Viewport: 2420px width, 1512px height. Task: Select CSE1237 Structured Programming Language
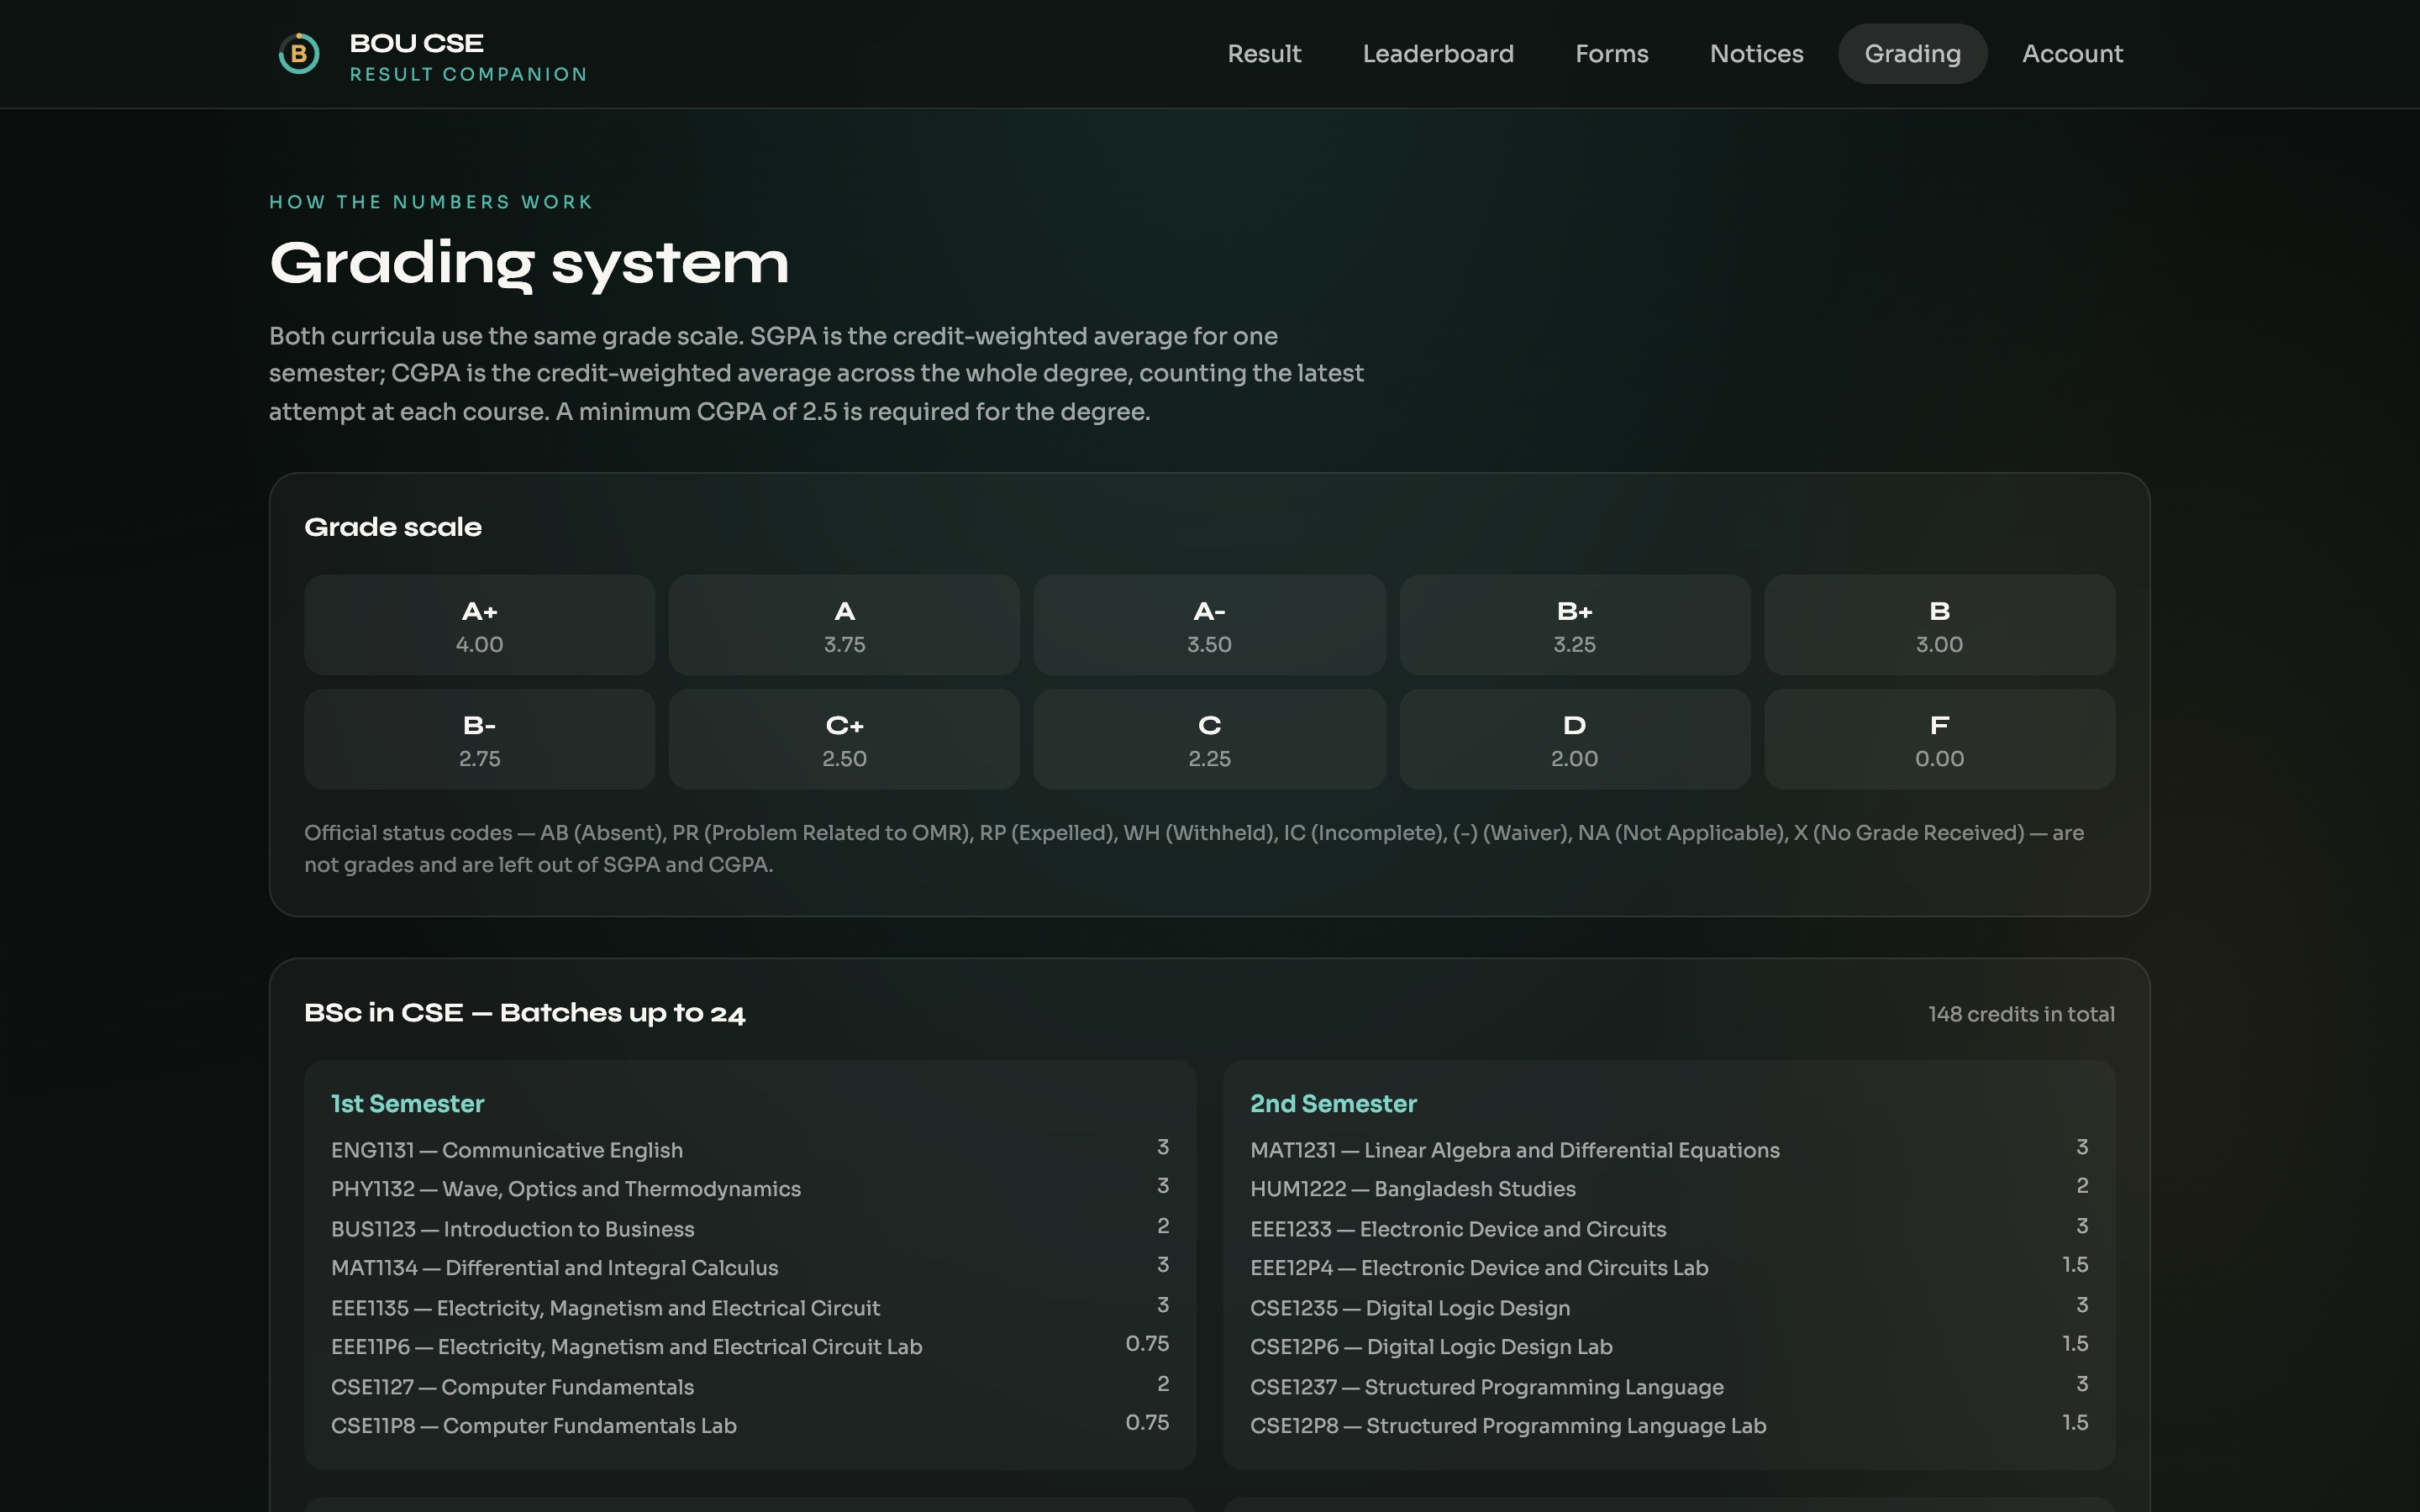pyautogui.click(x=1669, y=1386)
